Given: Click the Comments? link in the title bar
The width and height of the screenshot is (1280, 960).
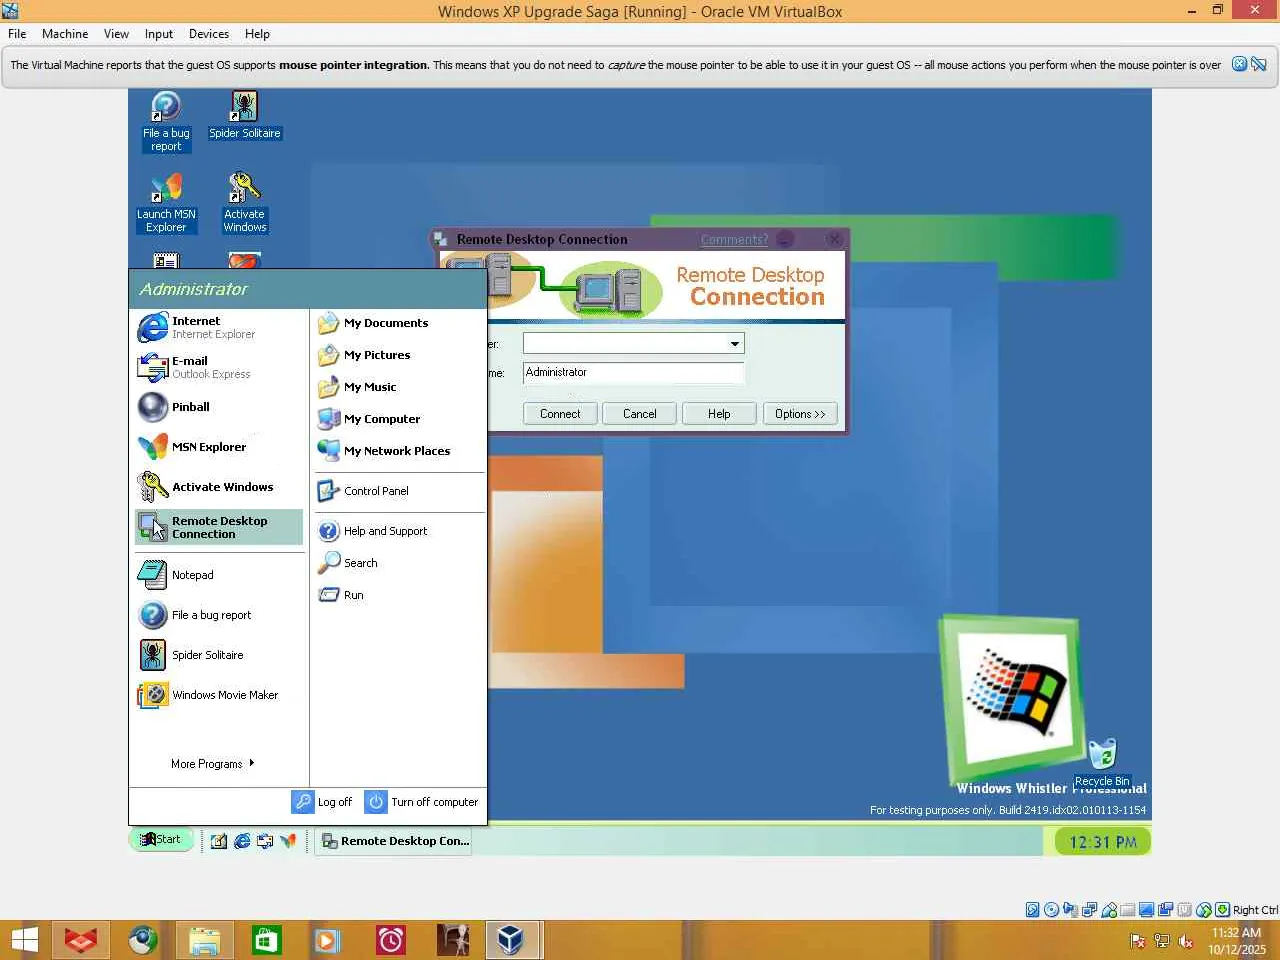Looking at the screenshot, I should pos(734,240).
